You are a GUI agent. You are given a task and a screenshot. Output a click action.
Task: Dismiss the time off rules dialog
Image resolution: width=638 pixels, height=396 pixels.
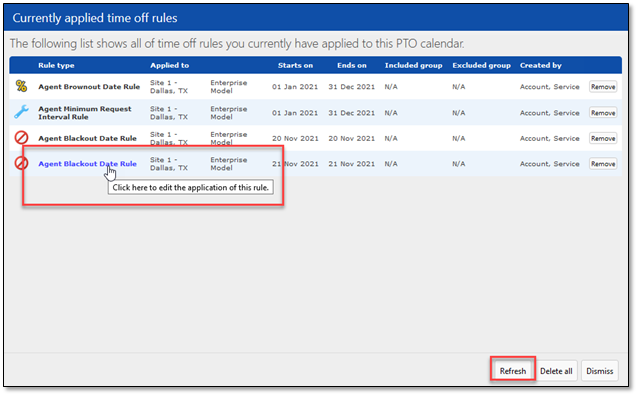tap(599, 371)
